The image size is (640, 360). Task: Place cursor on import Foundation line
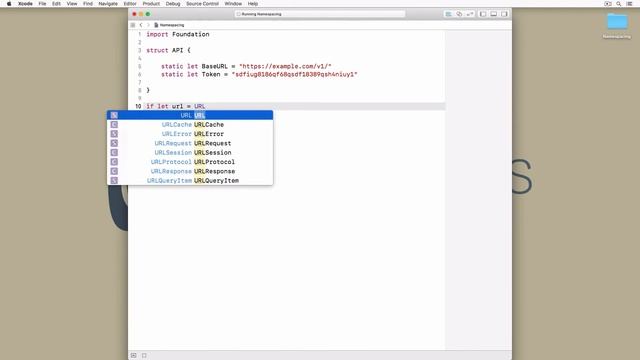coord(178,34)
